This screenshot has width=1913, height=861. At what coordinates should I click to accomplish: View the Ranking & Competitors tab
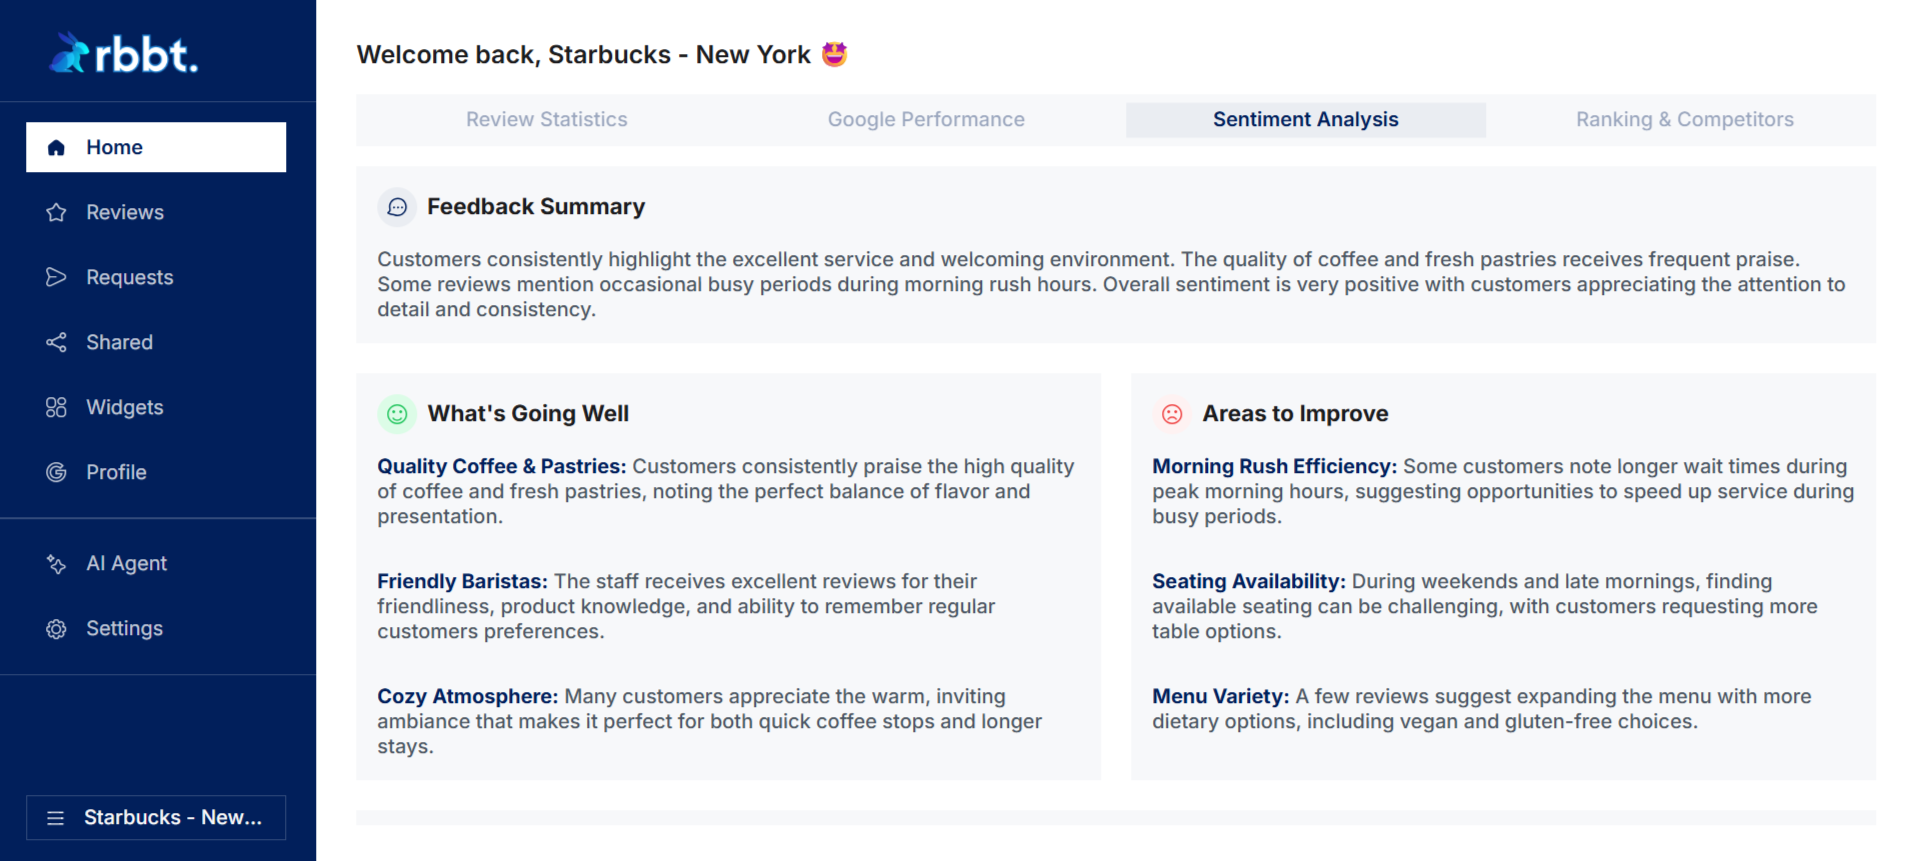[x=1684, y=119]
